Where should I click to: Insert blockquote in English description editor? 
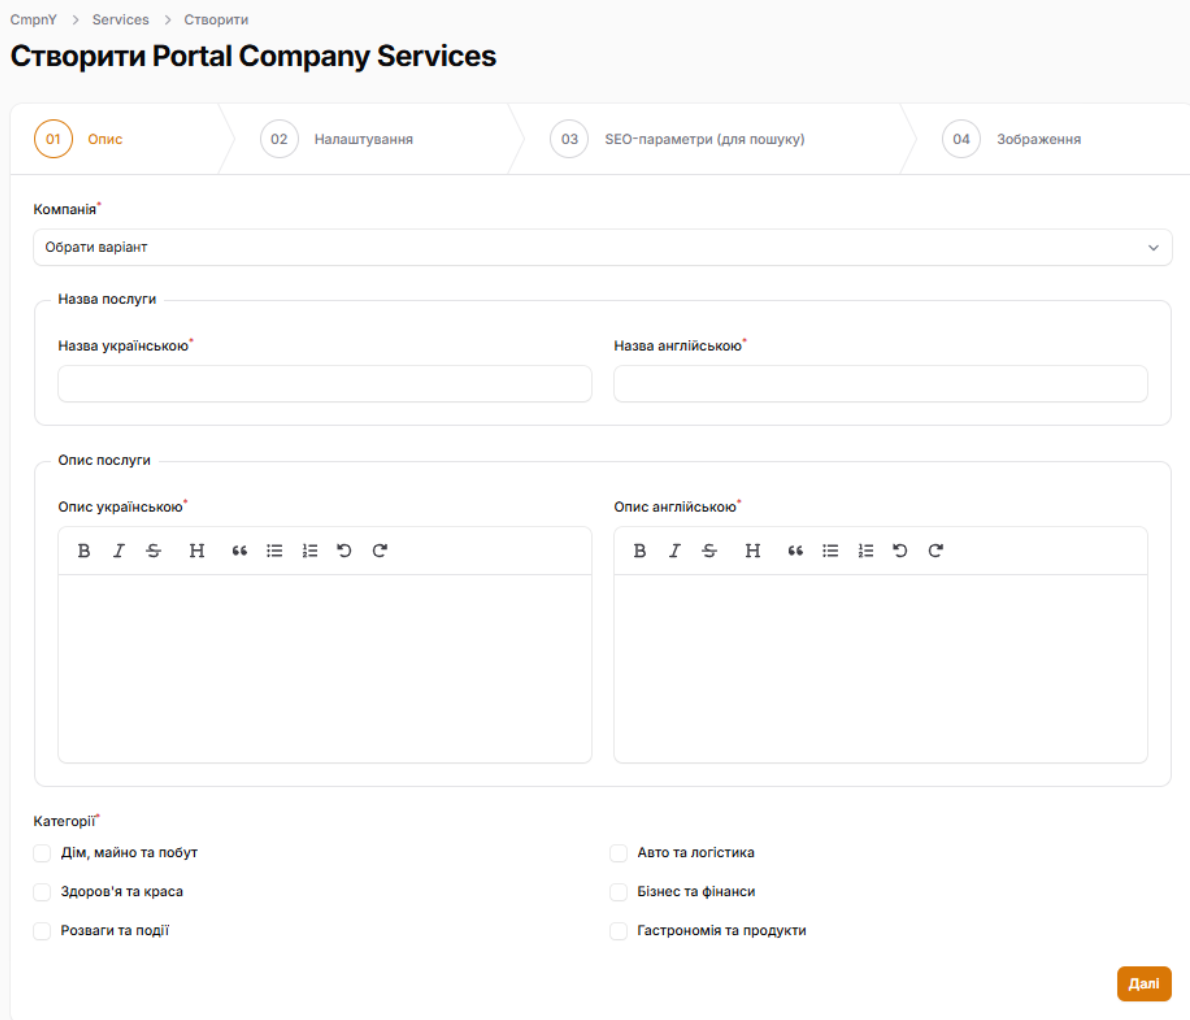[x=795, y=551]
